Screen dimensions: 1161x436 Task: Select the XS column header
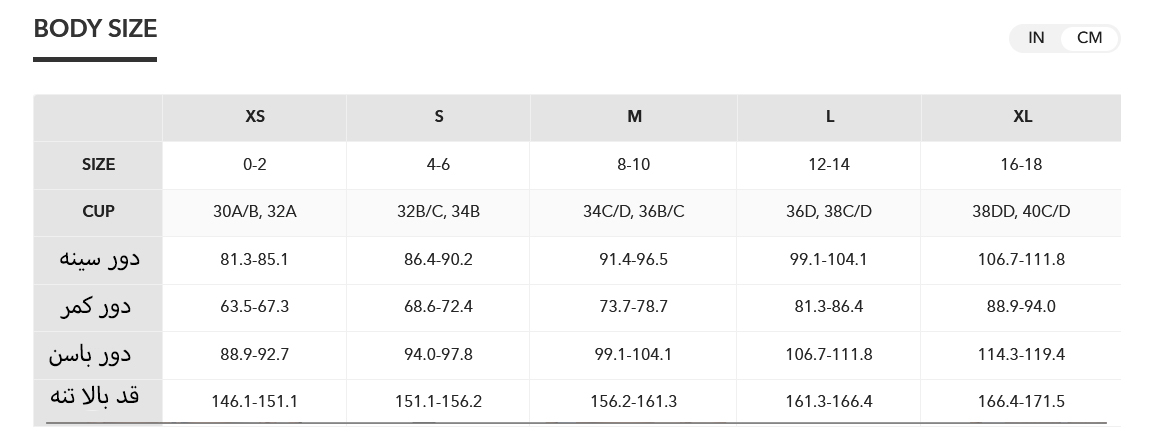pyautogui.click(x=255, y=117)
